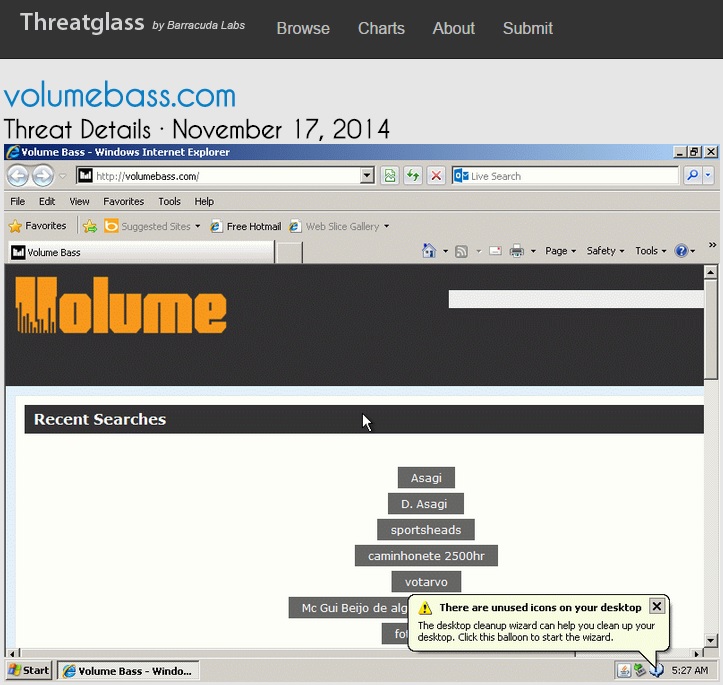Click the green network tray icon

640,670
